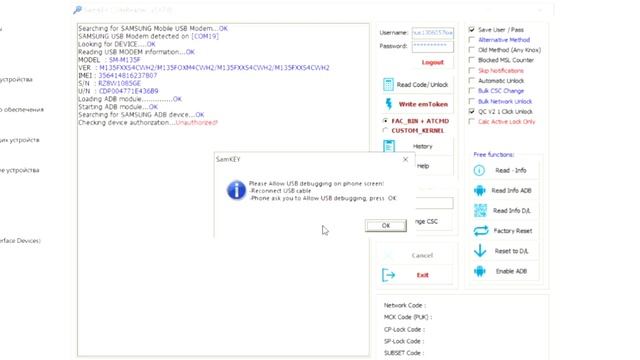Enable the Bulk Network Unlock checkbox
This screenshot has width=640, height=360.
tap(471, 101)
